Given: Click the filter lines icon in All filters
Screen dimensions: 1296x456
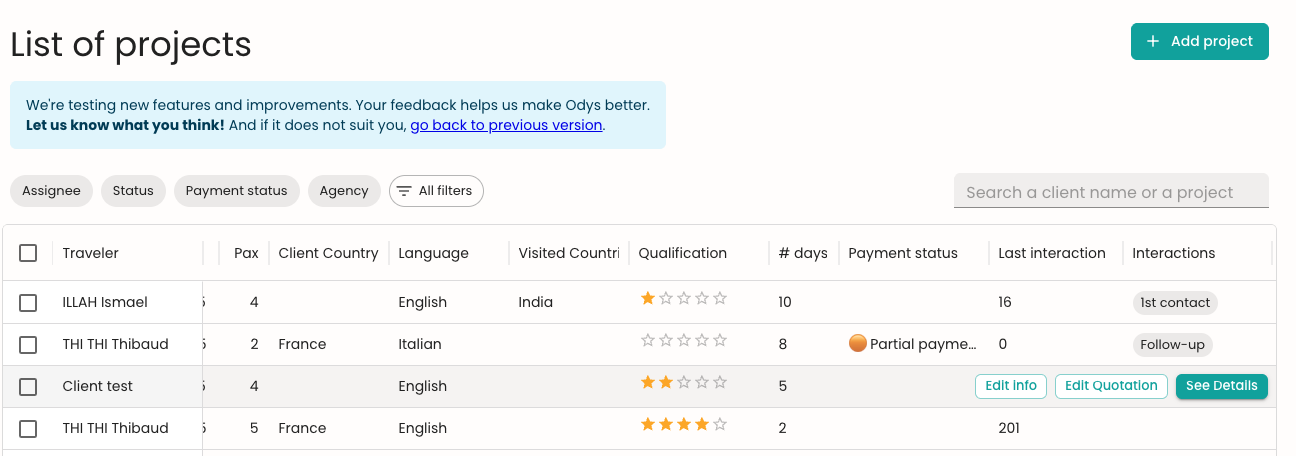Looking at the screenshot, I should (404, 191).
